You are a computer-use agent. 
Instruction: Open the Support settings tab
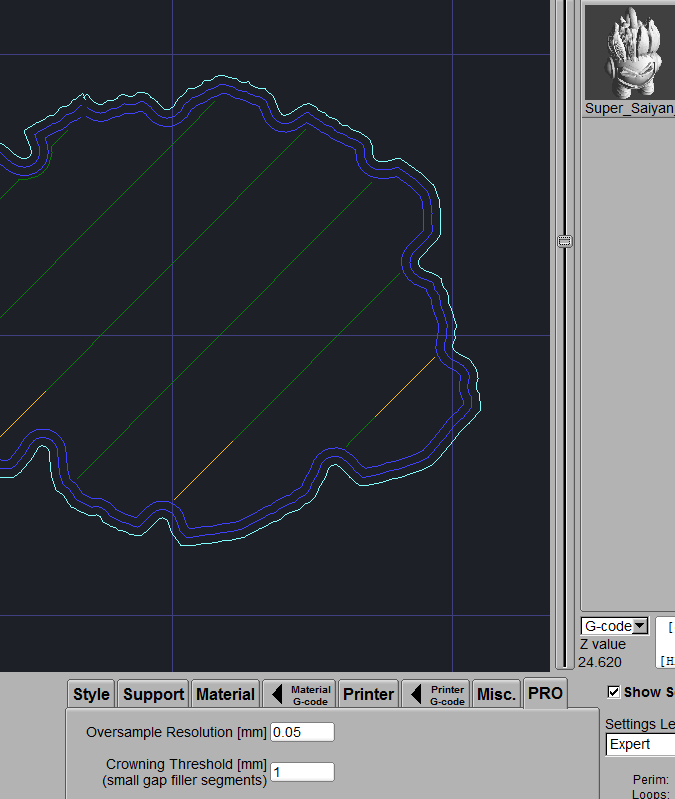pos(153,694)
